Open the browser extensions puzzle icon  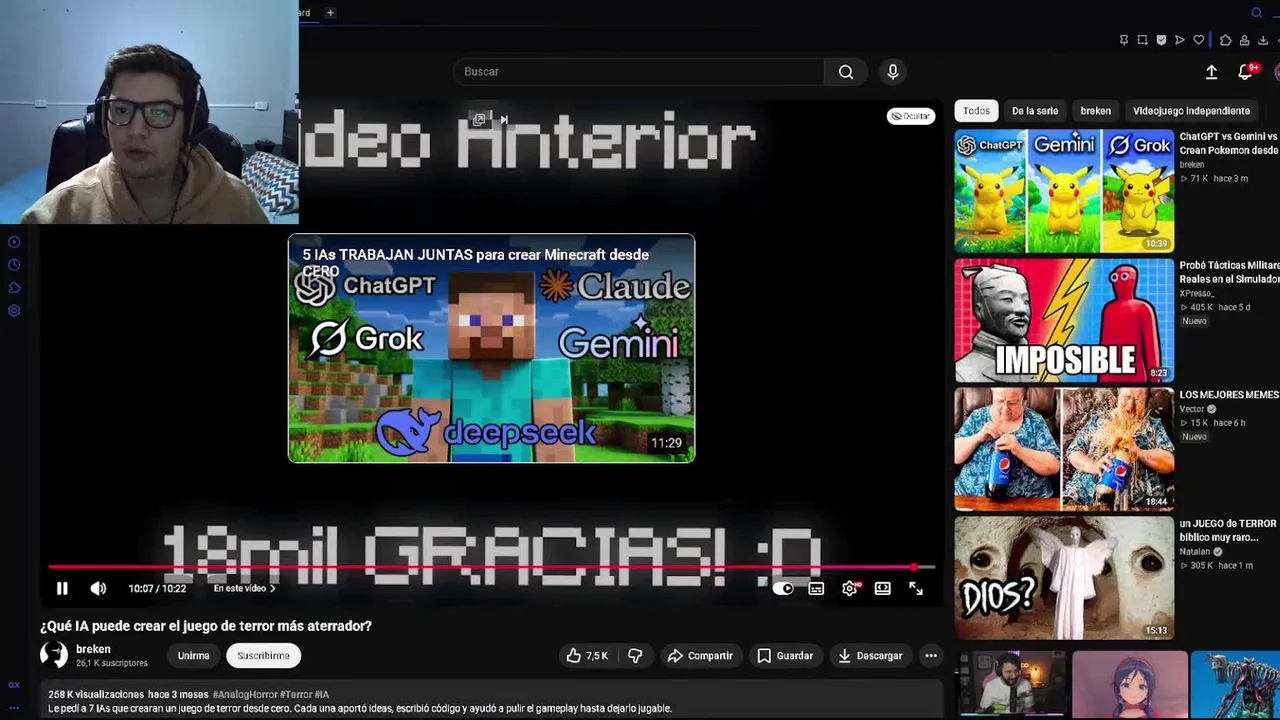tap(1226, 40)
